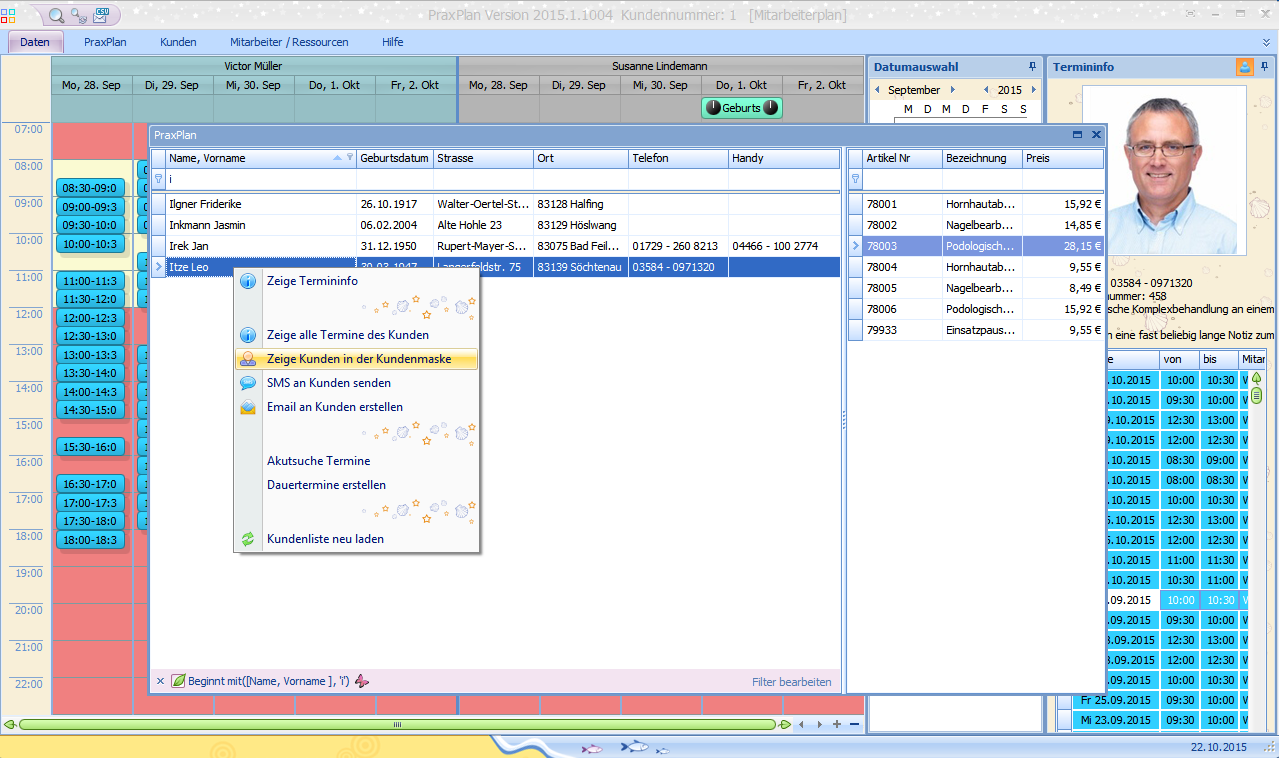The width and height of the screenshot is (1279, 758).
Task: Open the filter history dropdown next to the filter text
Action: tap(362, 681)
